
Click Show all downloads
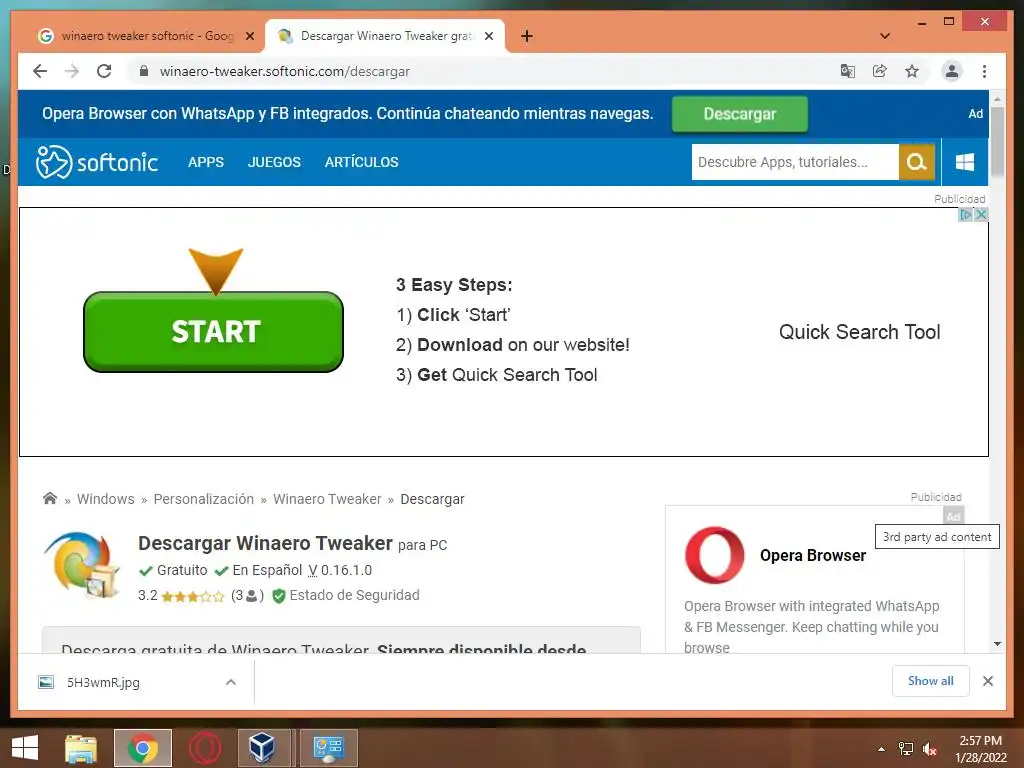pyautogui.click(x=931, y=681)
